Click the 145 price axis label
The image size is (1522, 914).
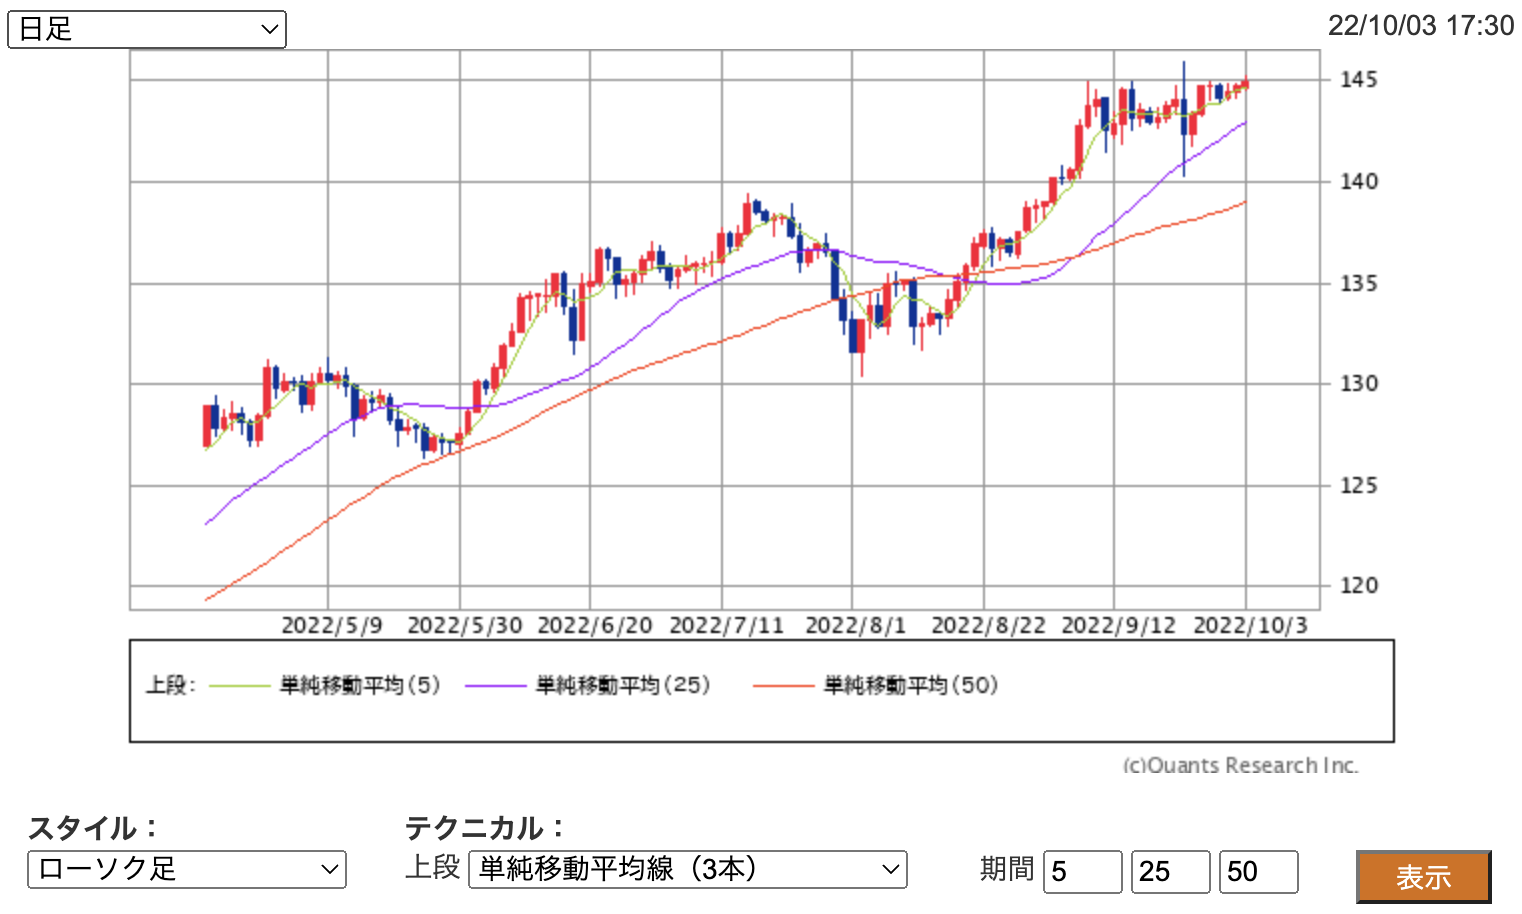[1359, 79]
